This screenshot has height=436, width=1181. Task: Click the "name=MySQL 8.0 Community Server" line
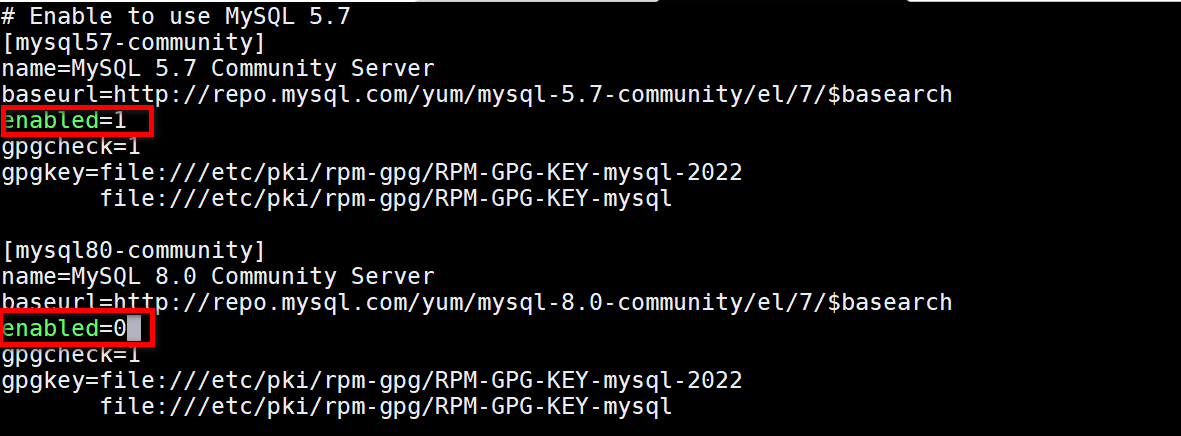pos(217,276)
